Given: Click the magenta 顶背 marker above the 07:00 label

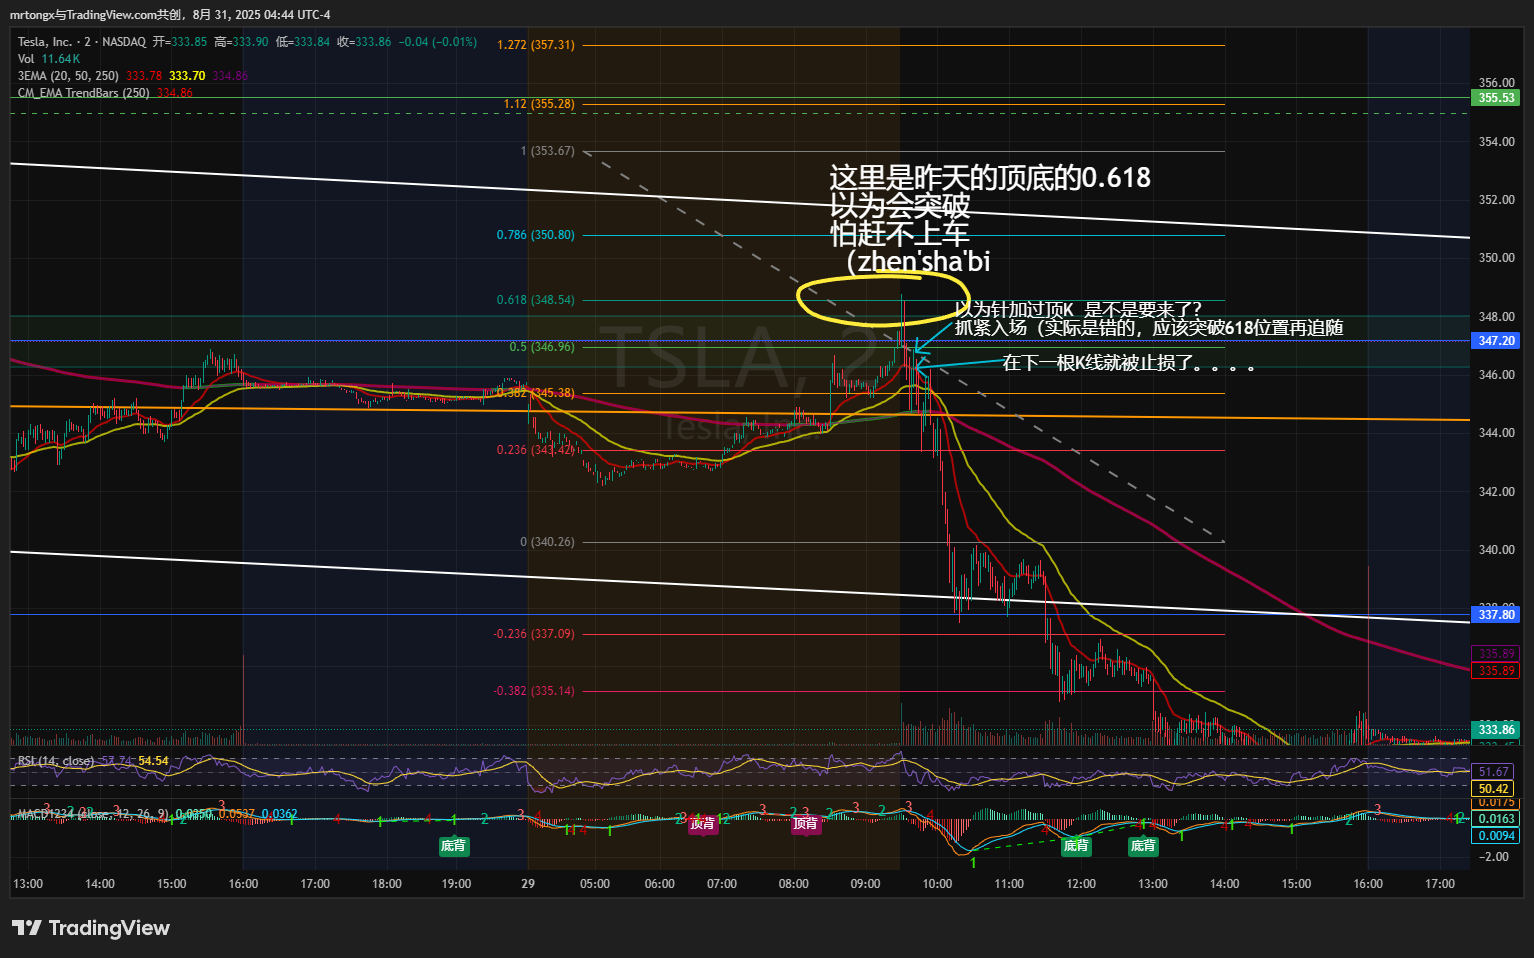Looking at the screenshot, I should coord(702,824).
